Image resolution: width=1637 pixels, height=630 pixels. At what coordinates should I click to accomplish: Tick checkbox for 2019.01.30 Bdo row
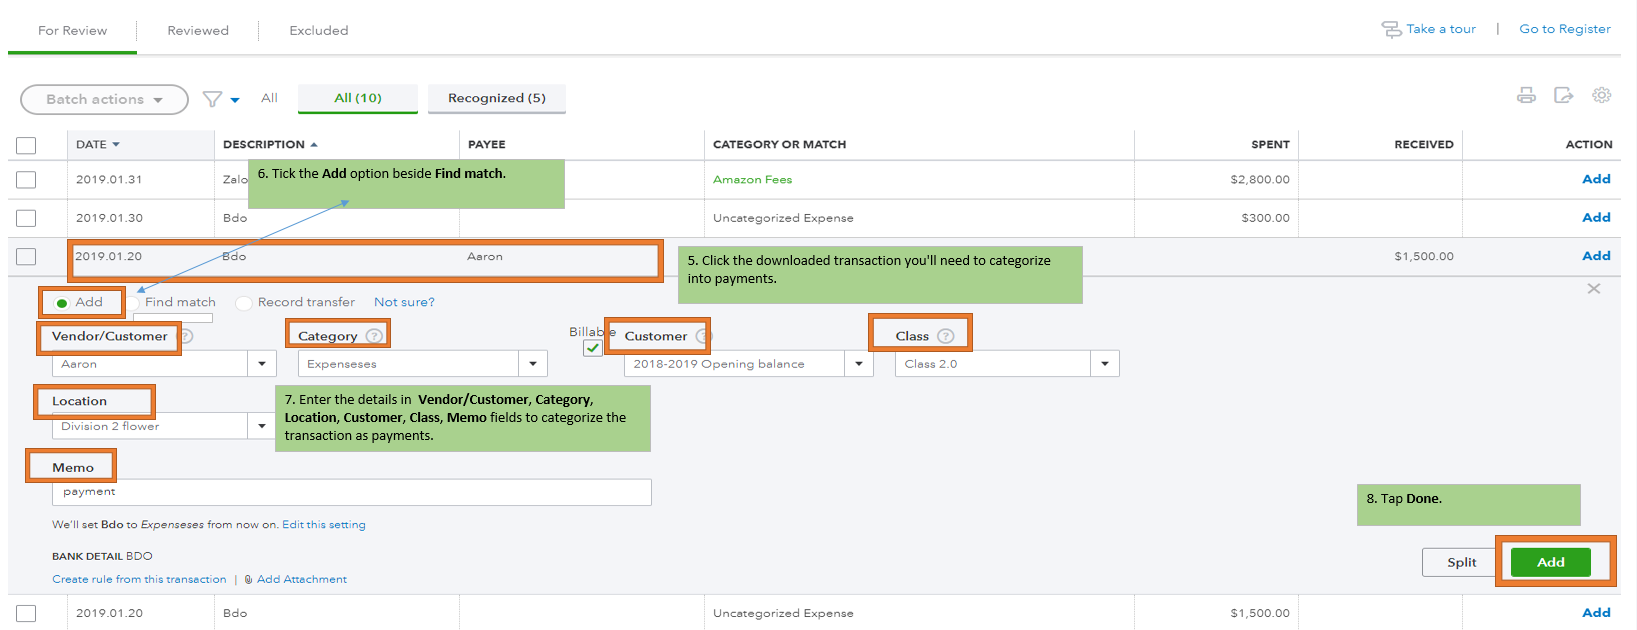click(26, 218)
